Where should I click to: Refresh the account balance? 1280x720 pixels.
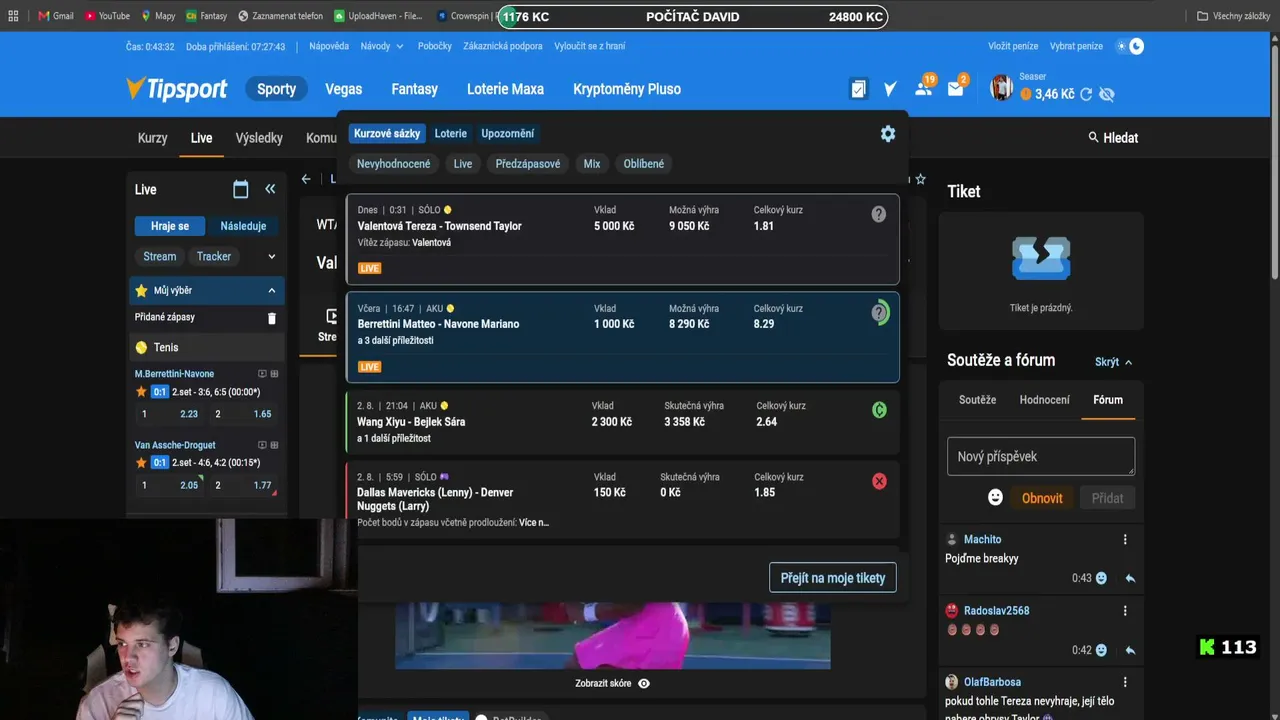pos(1086,94)
